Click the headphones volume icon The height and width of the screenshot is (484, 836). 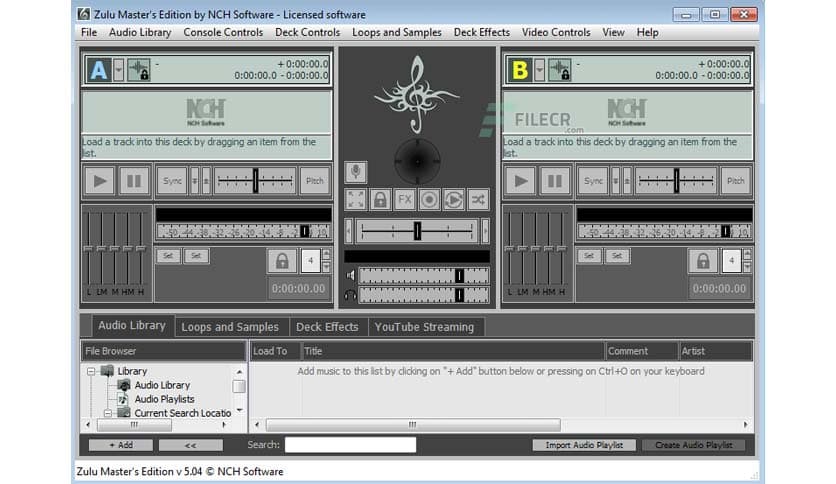(x=350, y=295)
